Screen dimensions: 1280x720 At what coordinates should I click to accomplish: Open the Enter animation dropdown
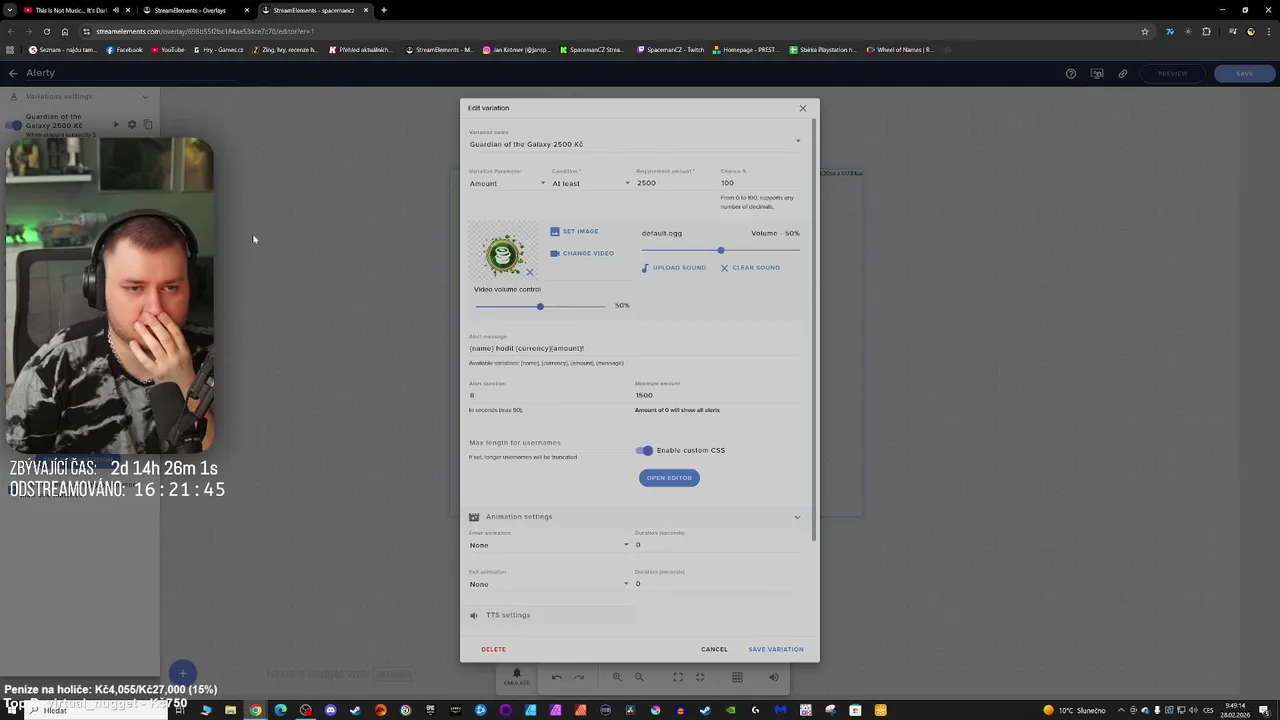point(549,545)
